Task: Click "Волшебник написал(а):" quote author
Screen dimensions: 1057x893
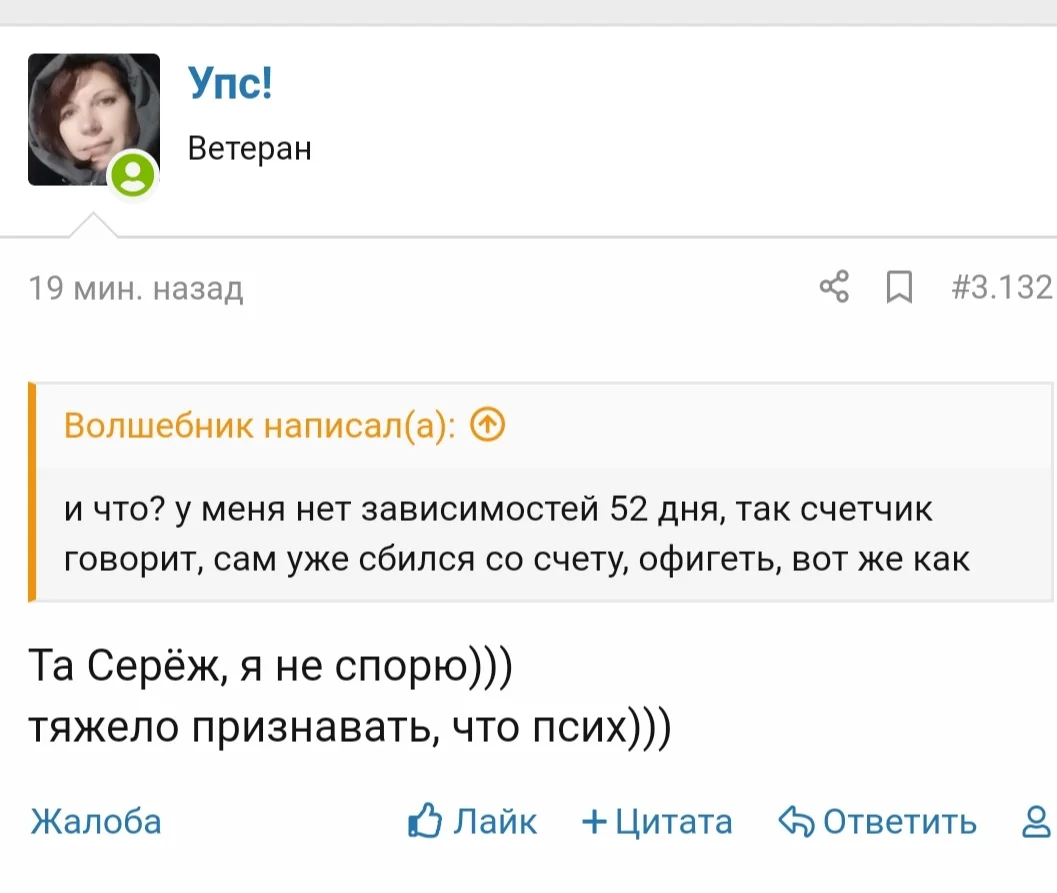Action: (260, 425)
